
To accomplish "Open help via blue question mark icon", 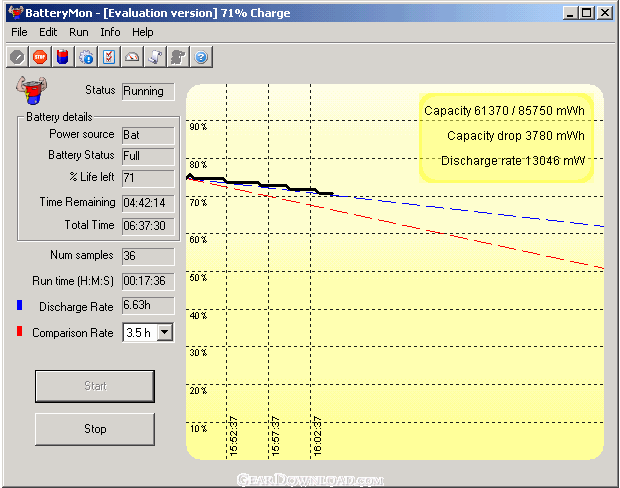I will 201,57.
